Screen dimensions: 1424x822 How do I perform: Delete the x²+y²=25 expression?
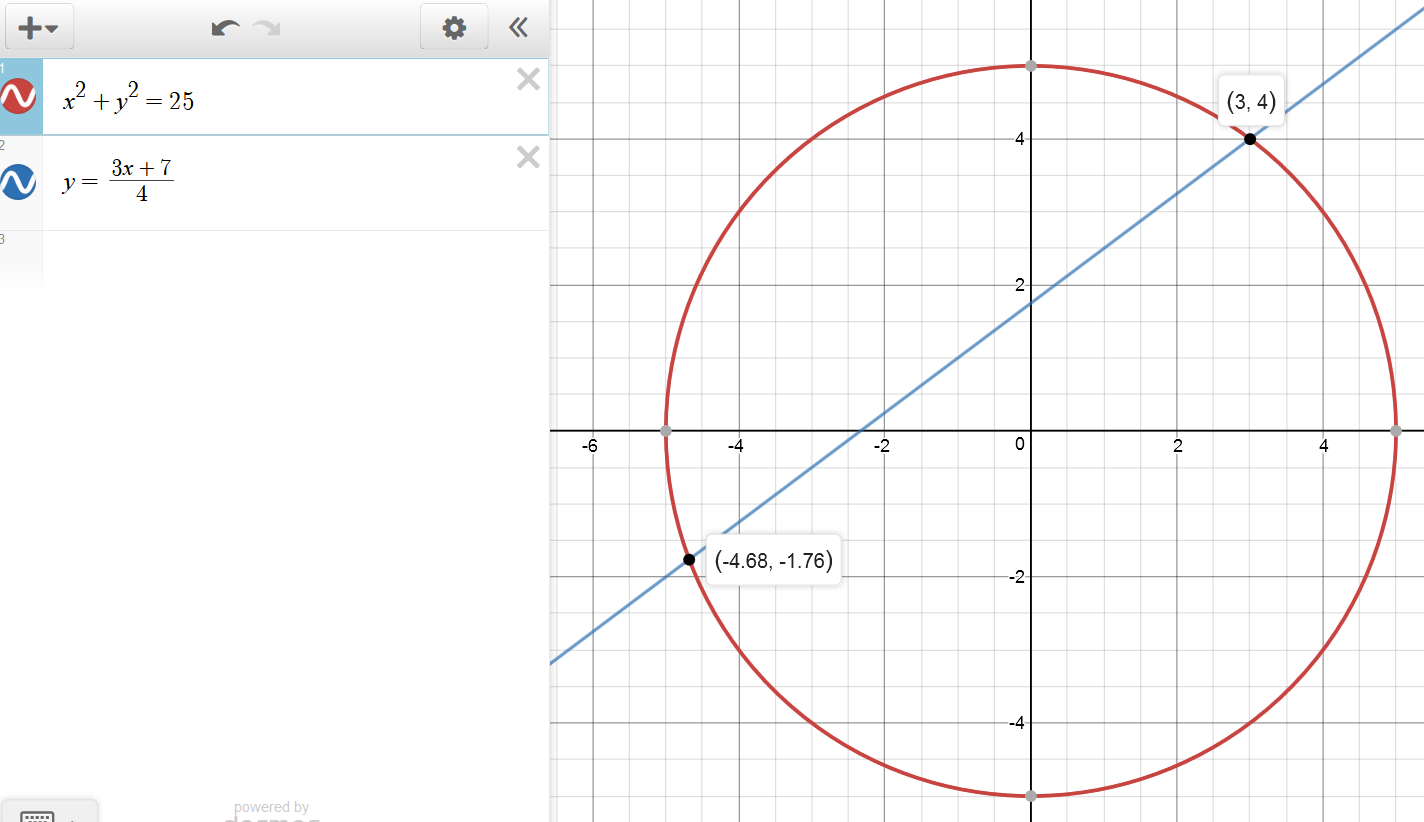528,80
